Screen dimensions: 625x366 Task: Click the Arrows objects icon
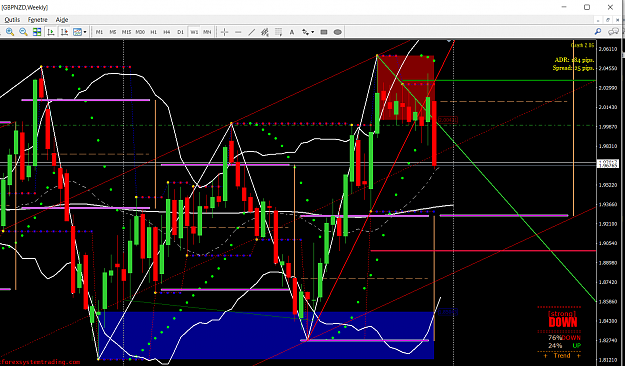(305, 32)
